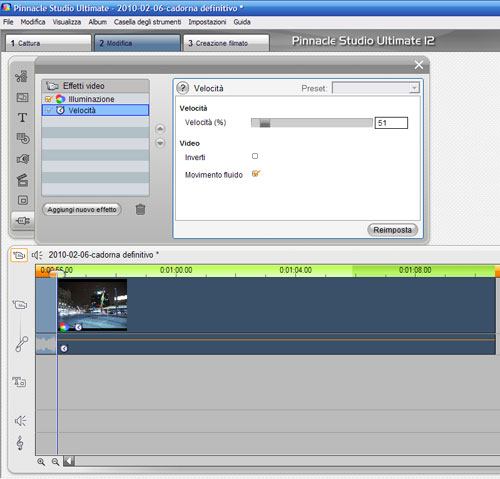Click the Aggiungi nuovo effetto button
This screenshot has width=500, height=479.
(82, 210)
